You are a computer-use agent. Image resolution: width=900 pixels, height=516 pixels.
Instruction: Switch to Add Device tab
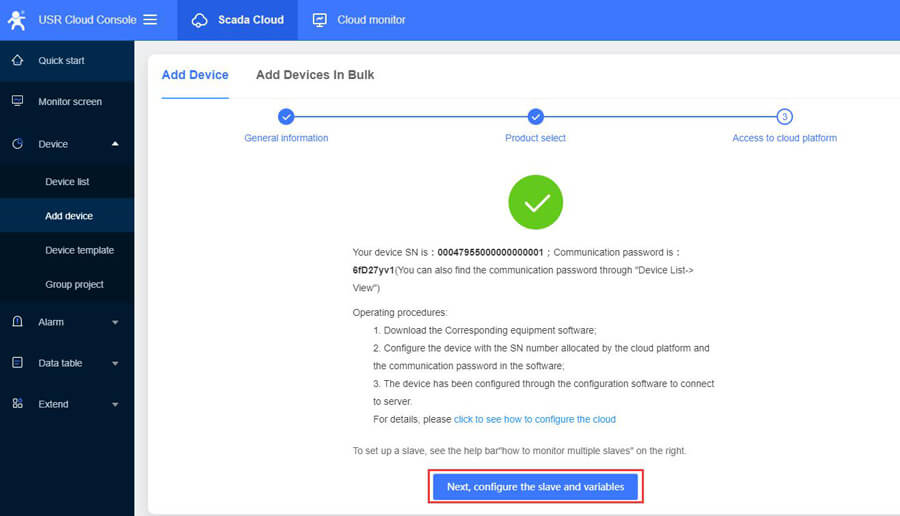pyautogui.click(x=195, y=75)
